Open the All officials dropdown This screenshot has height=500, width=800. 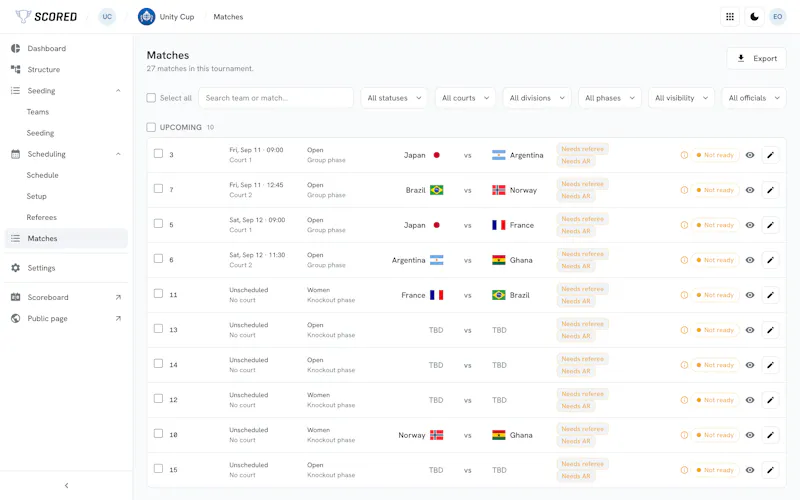pos(754,98)
